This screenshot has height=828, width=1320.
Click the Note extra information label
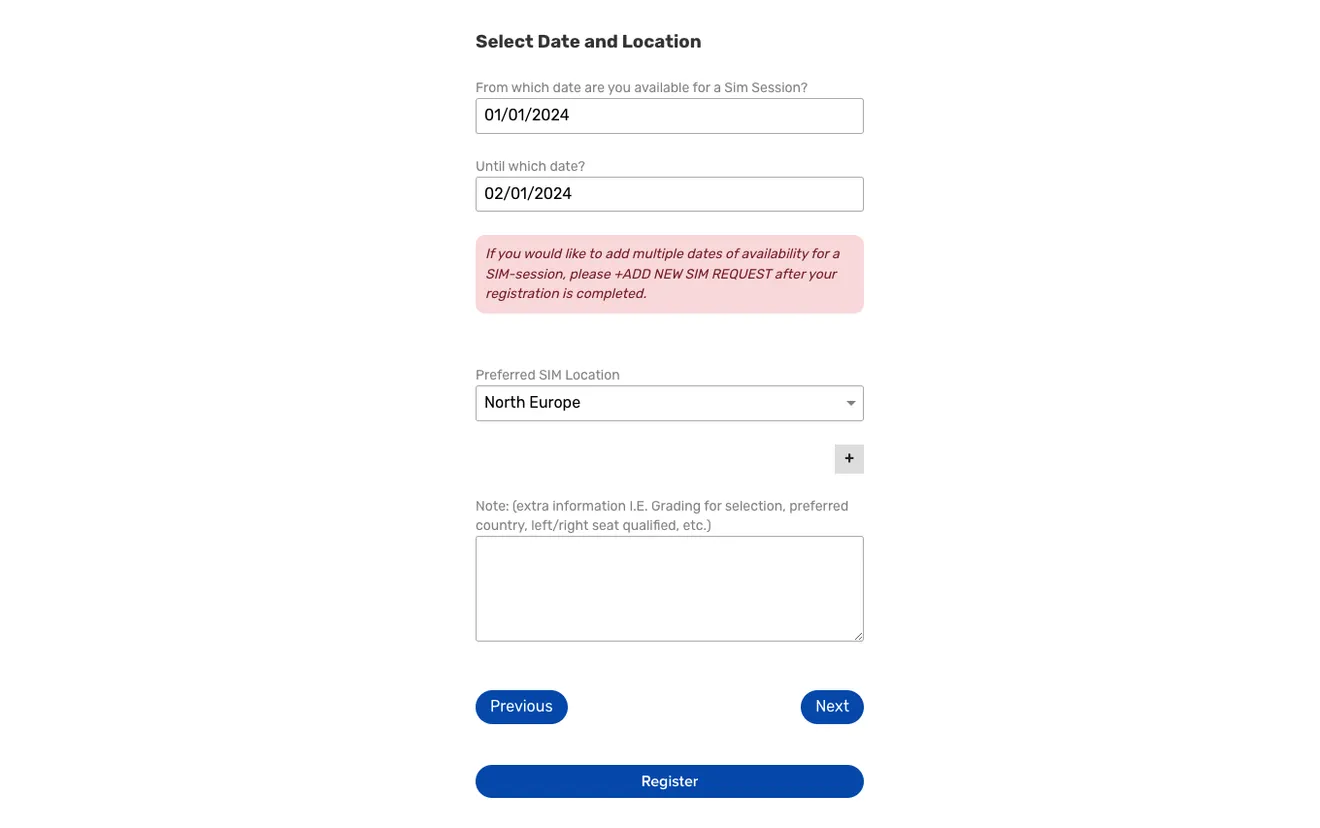(662, 516)
